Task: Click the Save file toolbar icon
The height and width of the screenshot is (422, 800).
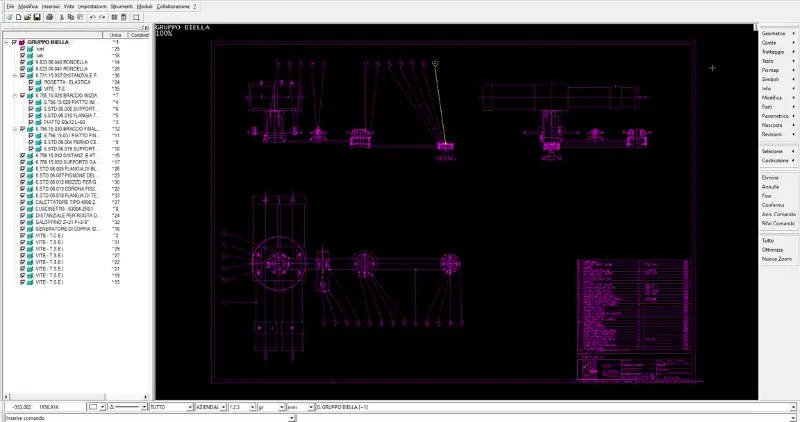Action: pyautogui.click(x=37, y=17)
